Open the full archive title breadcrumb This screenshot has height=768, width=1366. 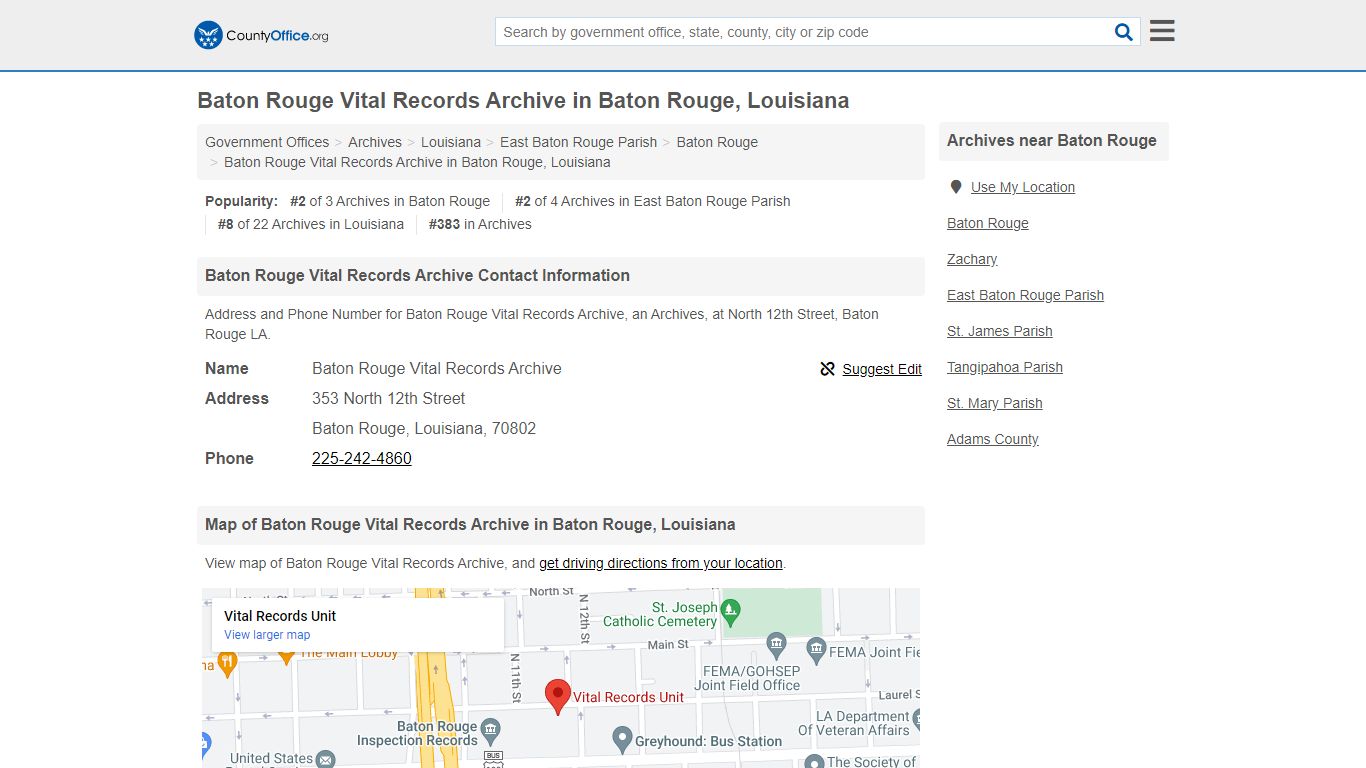tap(417, 162)
